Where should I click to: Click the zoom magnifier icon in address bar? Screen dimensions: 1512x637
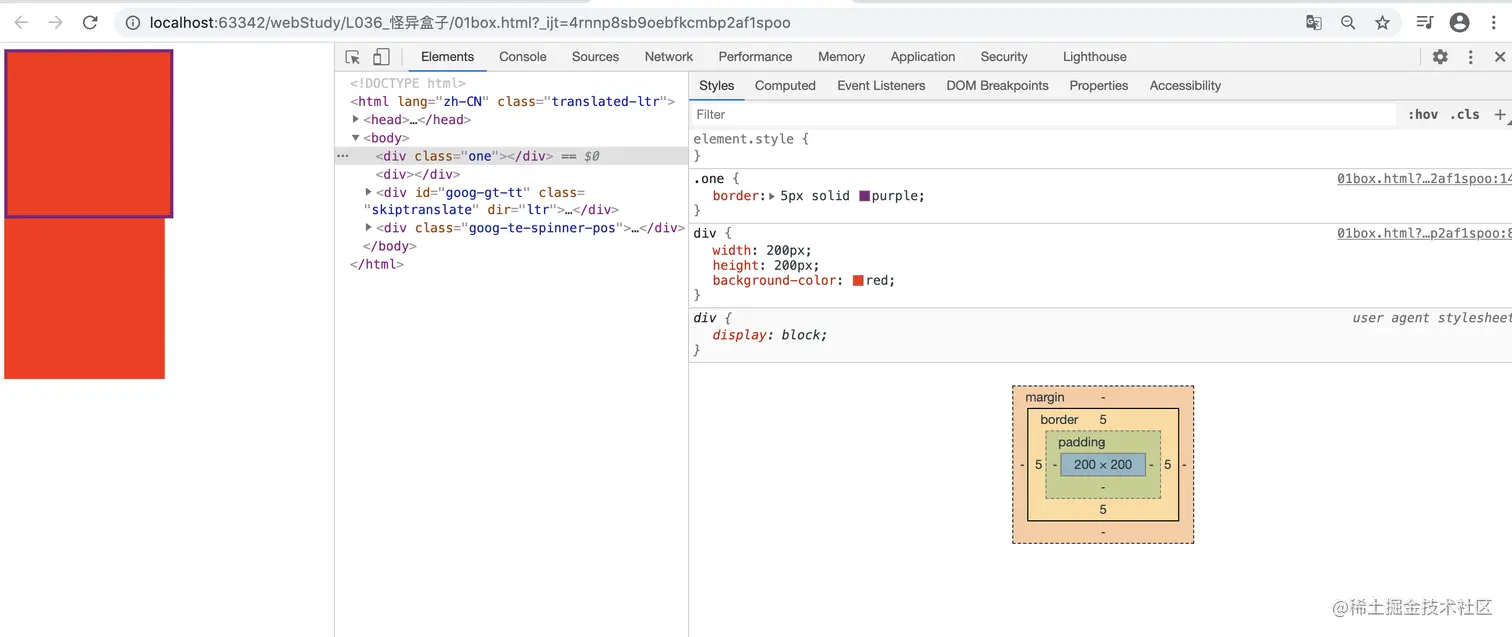(x=1348, y=22)
